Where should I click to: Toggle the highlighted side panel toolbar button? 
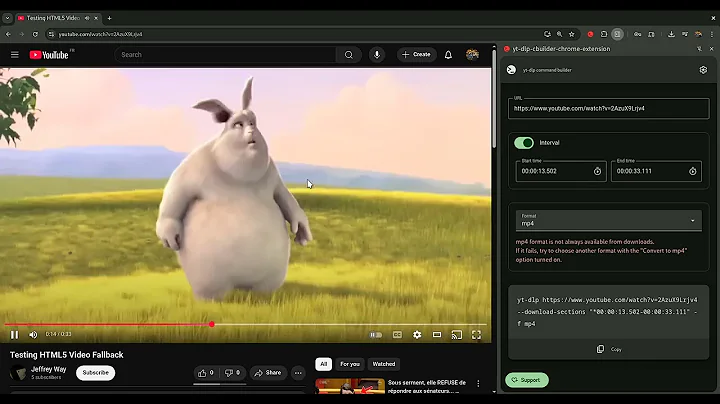pyautogui.click(x=618, y=34)
